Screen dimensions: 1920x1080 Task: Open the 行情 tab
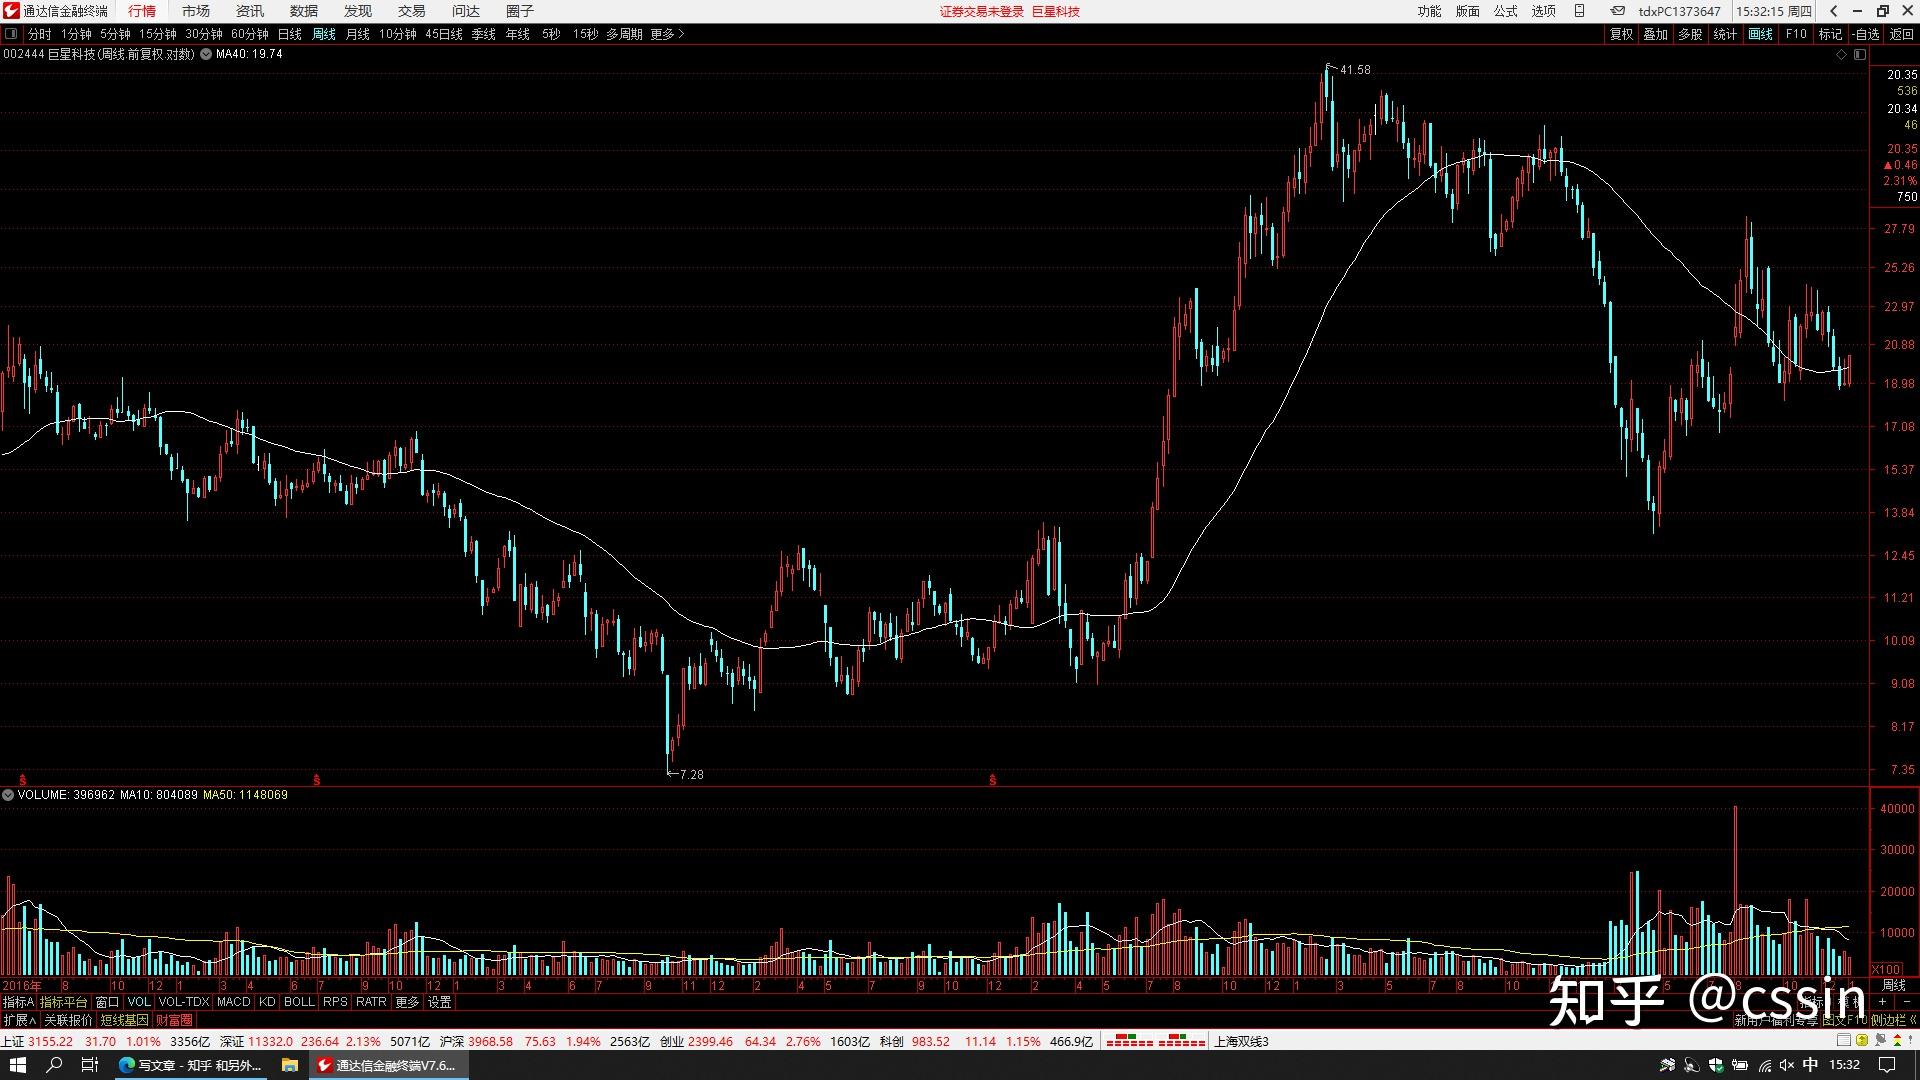(x=142, y=11)
